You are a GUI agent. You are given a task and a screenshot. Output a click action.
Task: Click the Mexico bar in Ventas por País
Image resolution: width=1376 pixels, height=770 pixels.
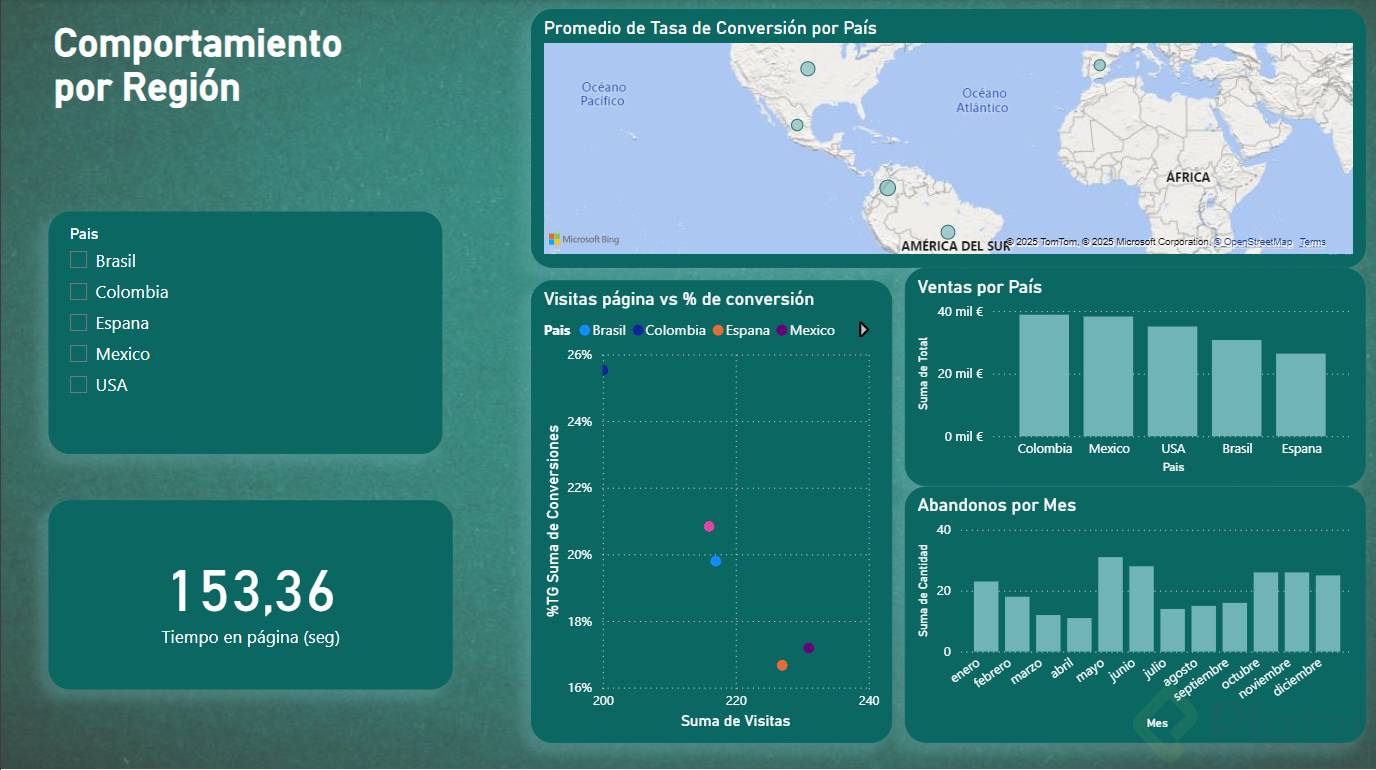pos(1108,376)
